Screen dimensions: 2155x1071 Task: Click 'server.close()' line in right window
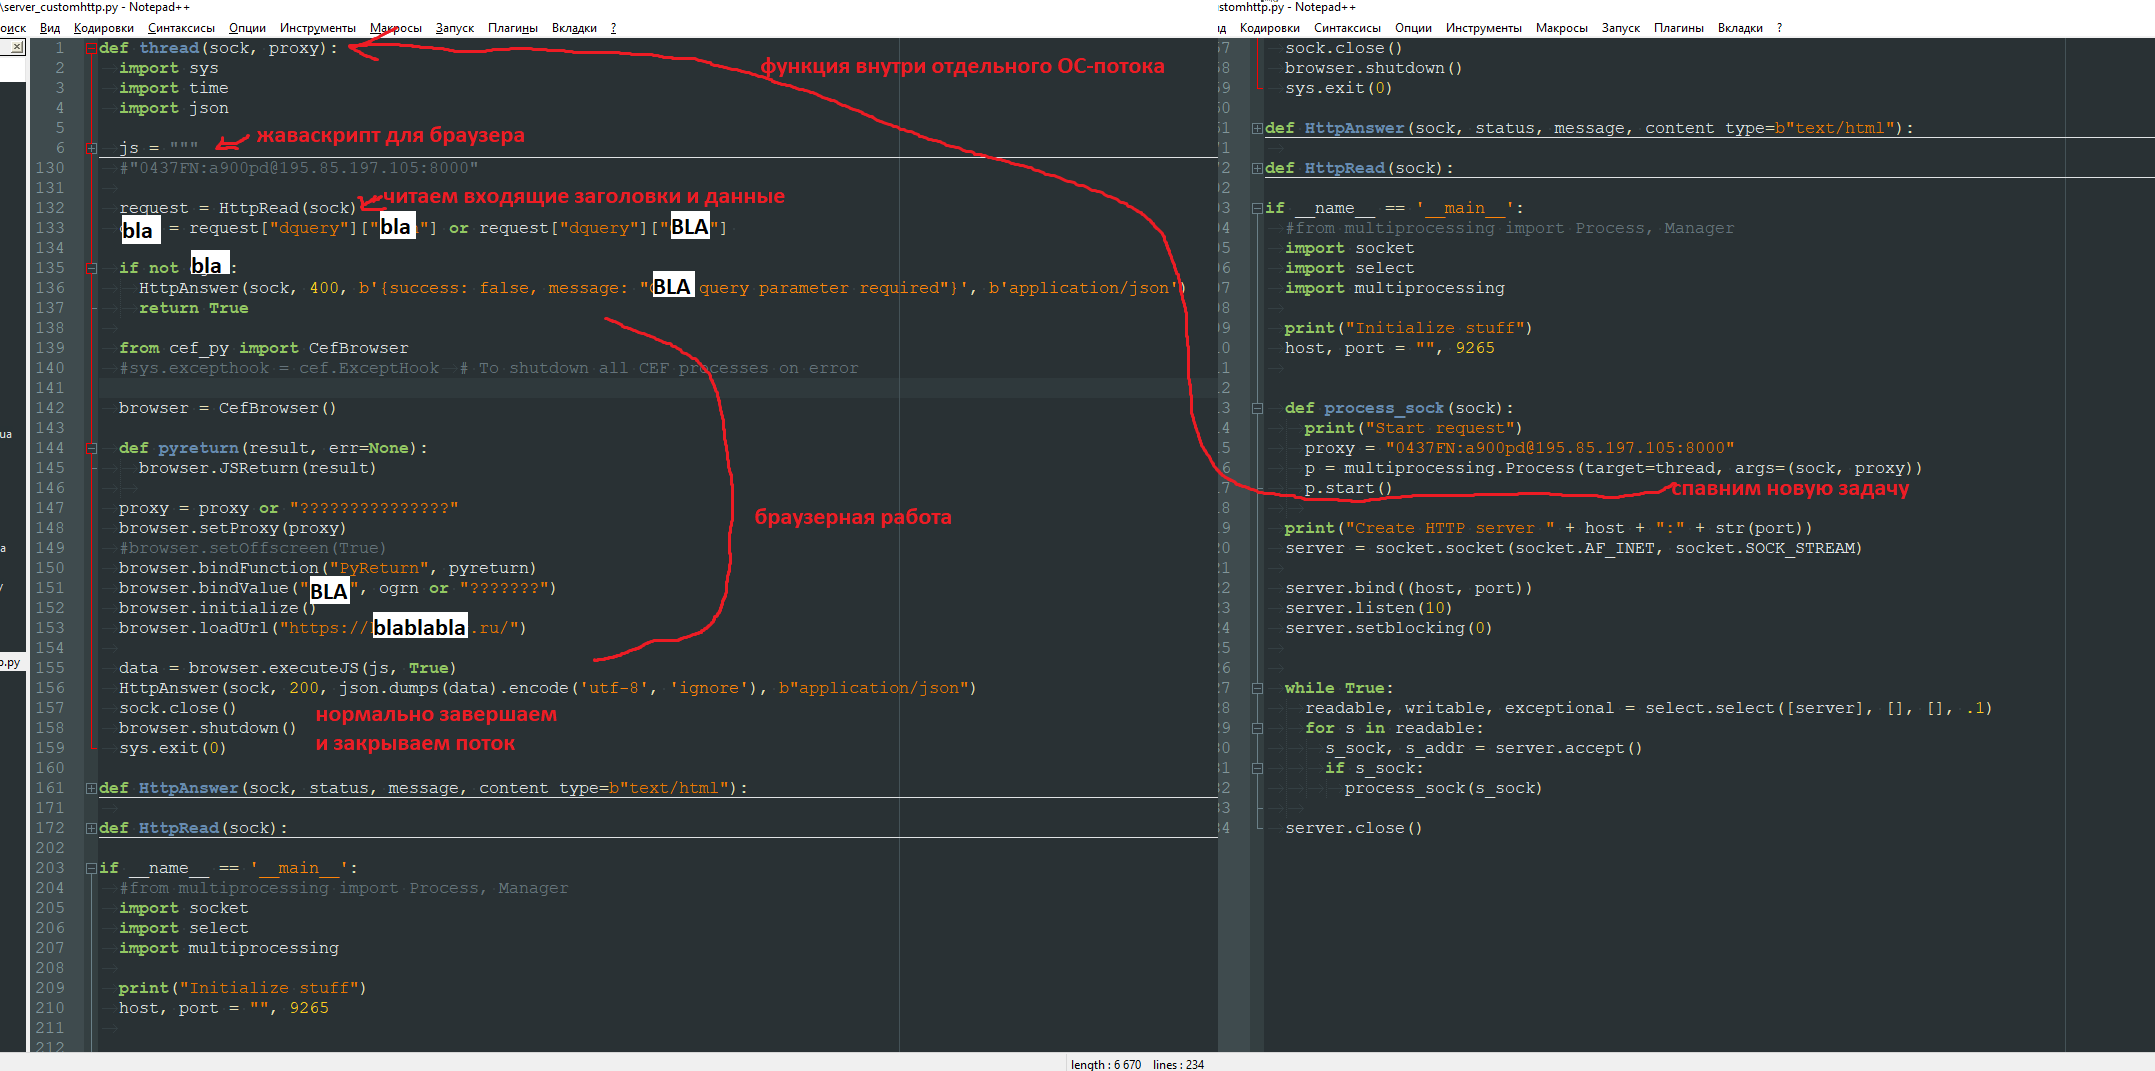click(1354, 828)
